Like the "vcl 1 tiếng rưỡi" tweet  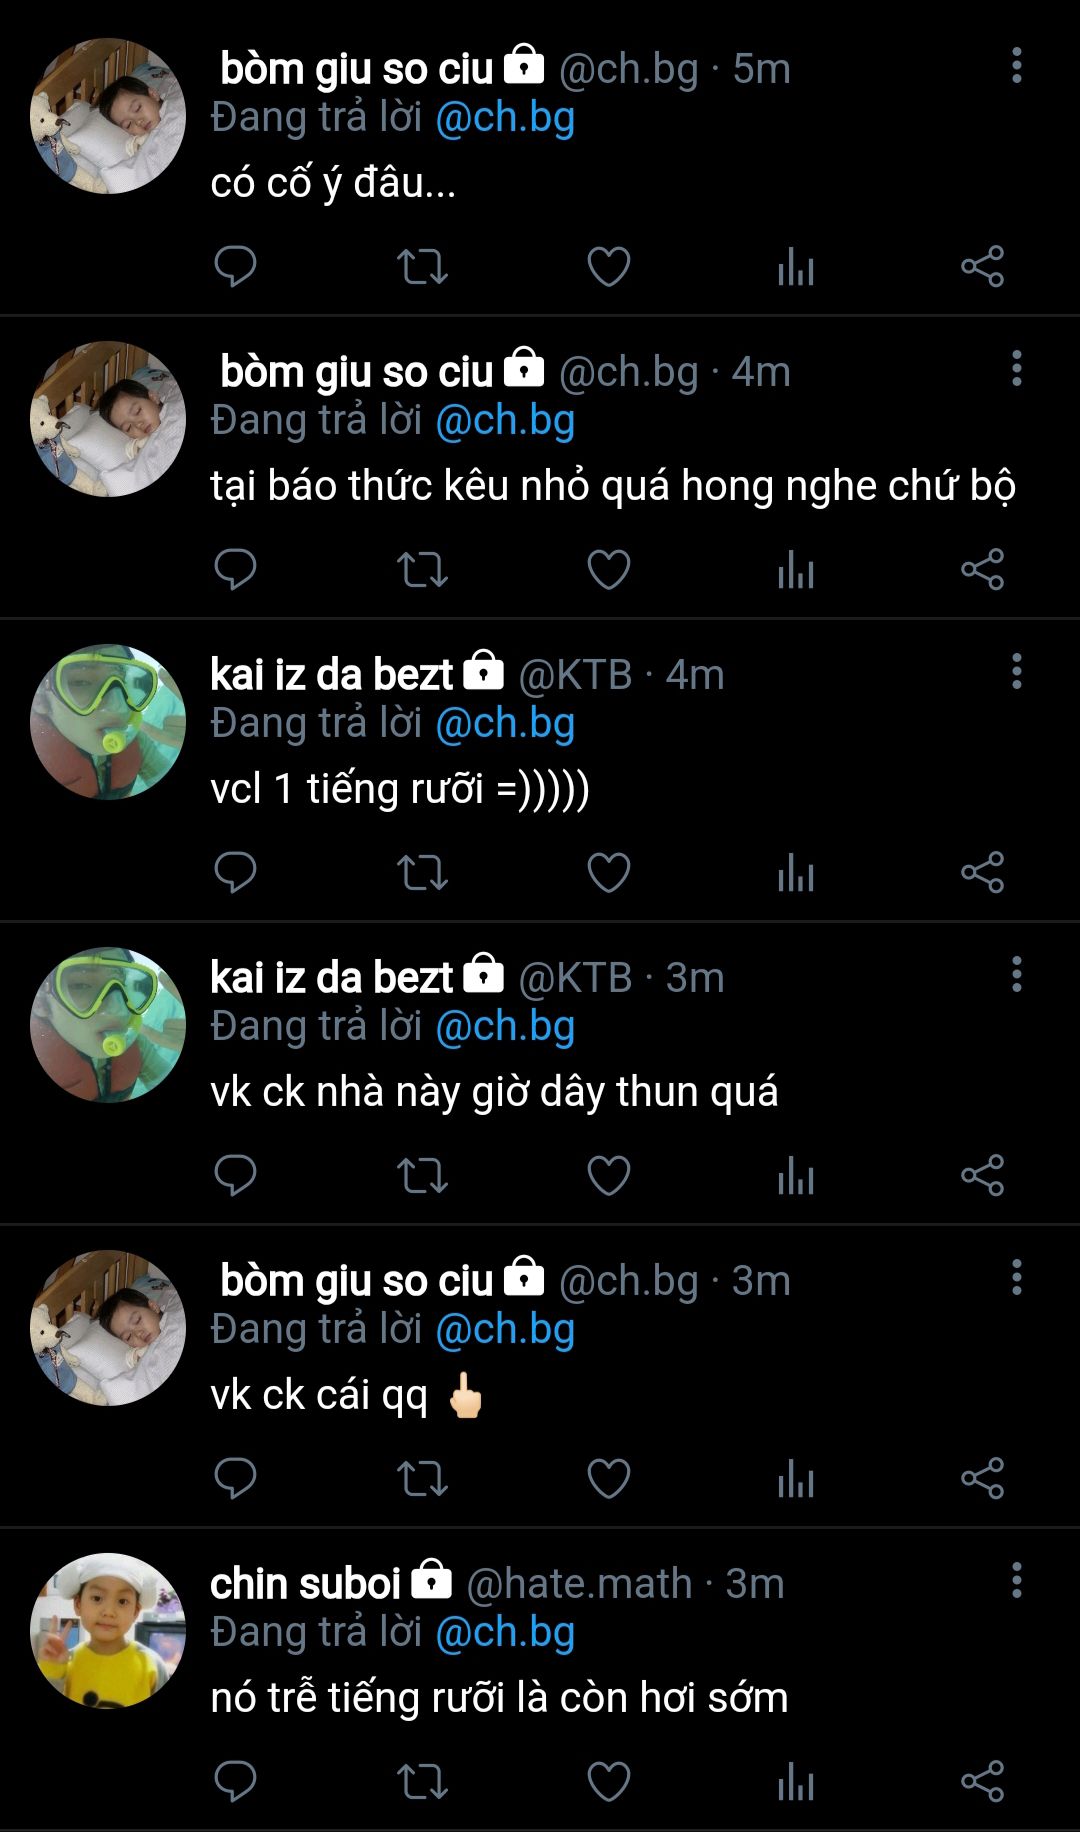click(x=608, y=872)
